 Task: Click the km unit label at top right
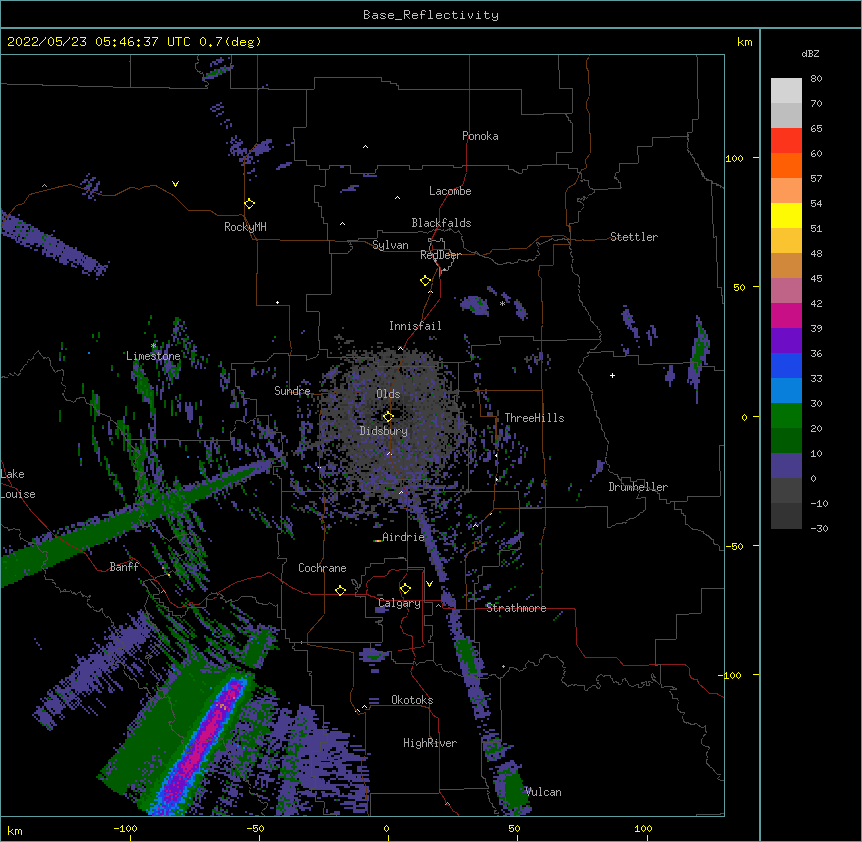(744, 42)
